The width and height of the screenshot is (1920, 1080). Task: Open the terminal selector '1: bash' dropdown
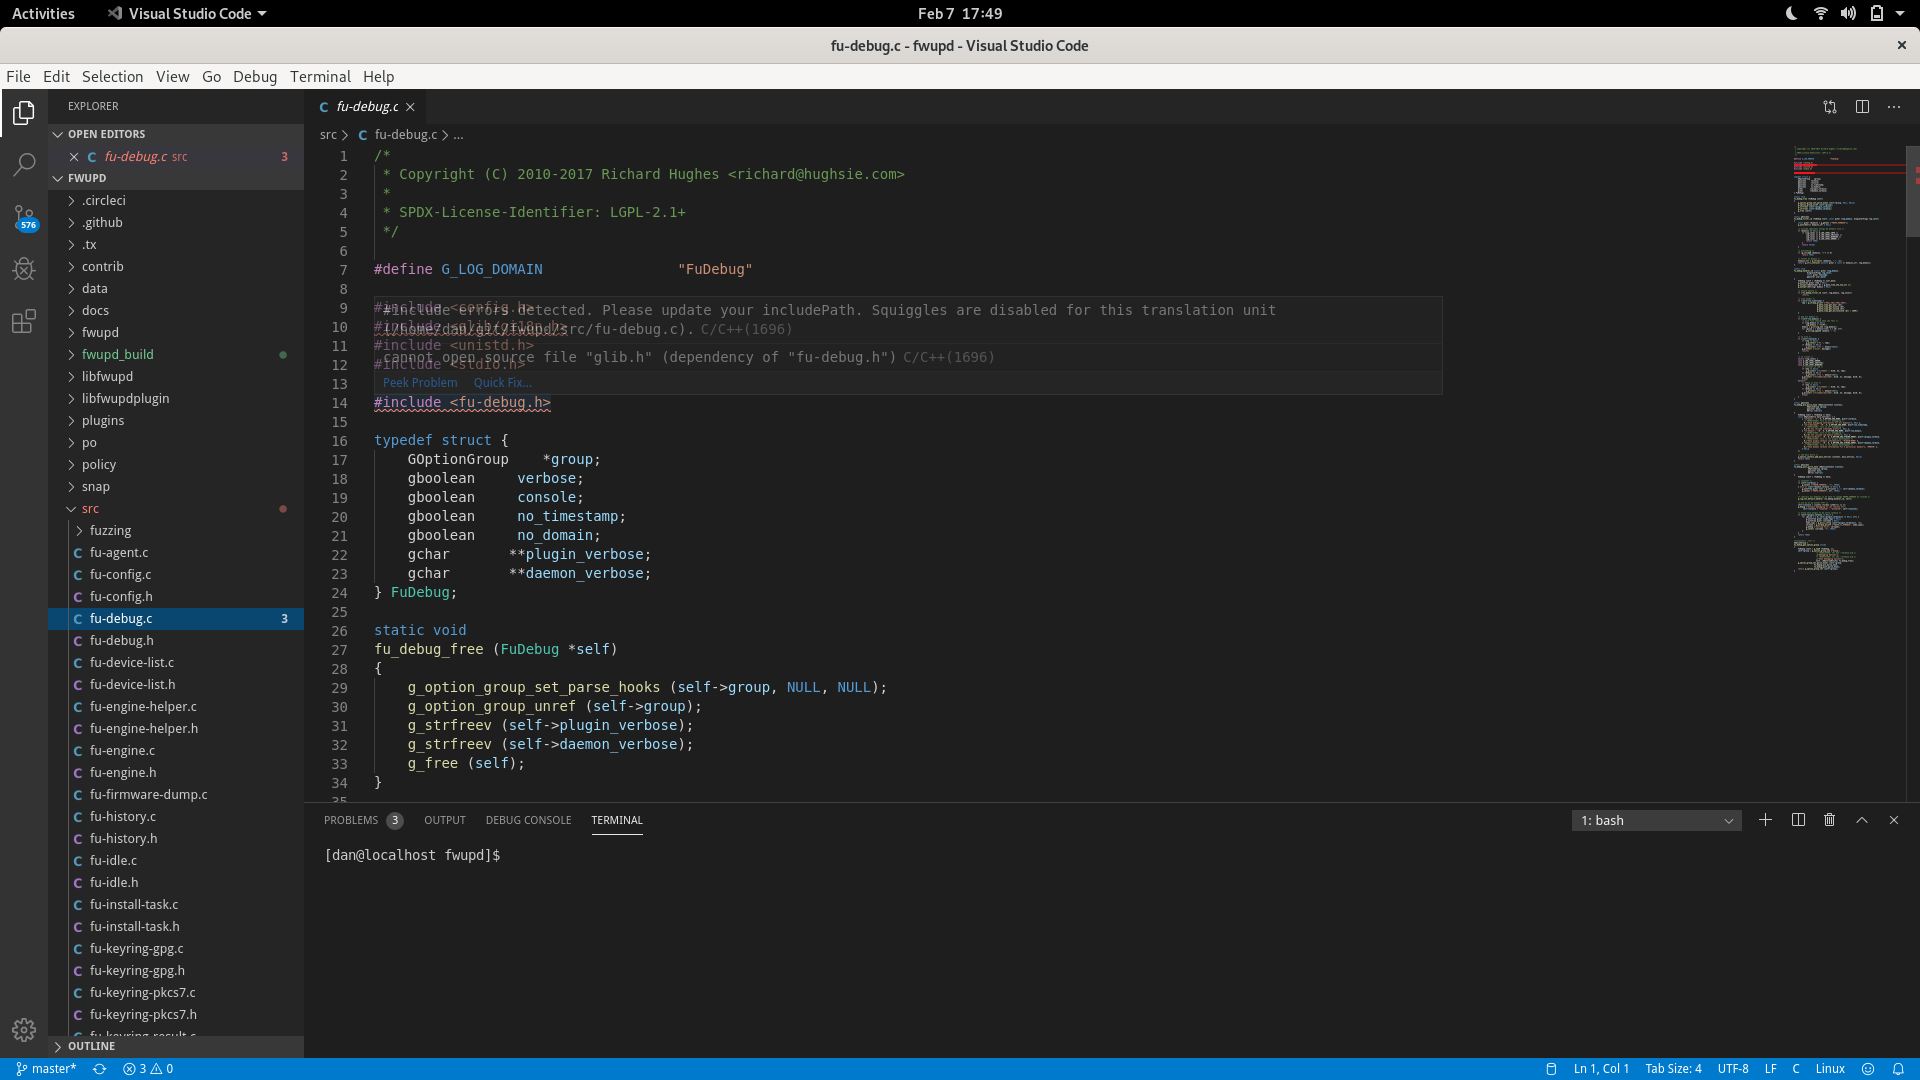(1656, 820)
